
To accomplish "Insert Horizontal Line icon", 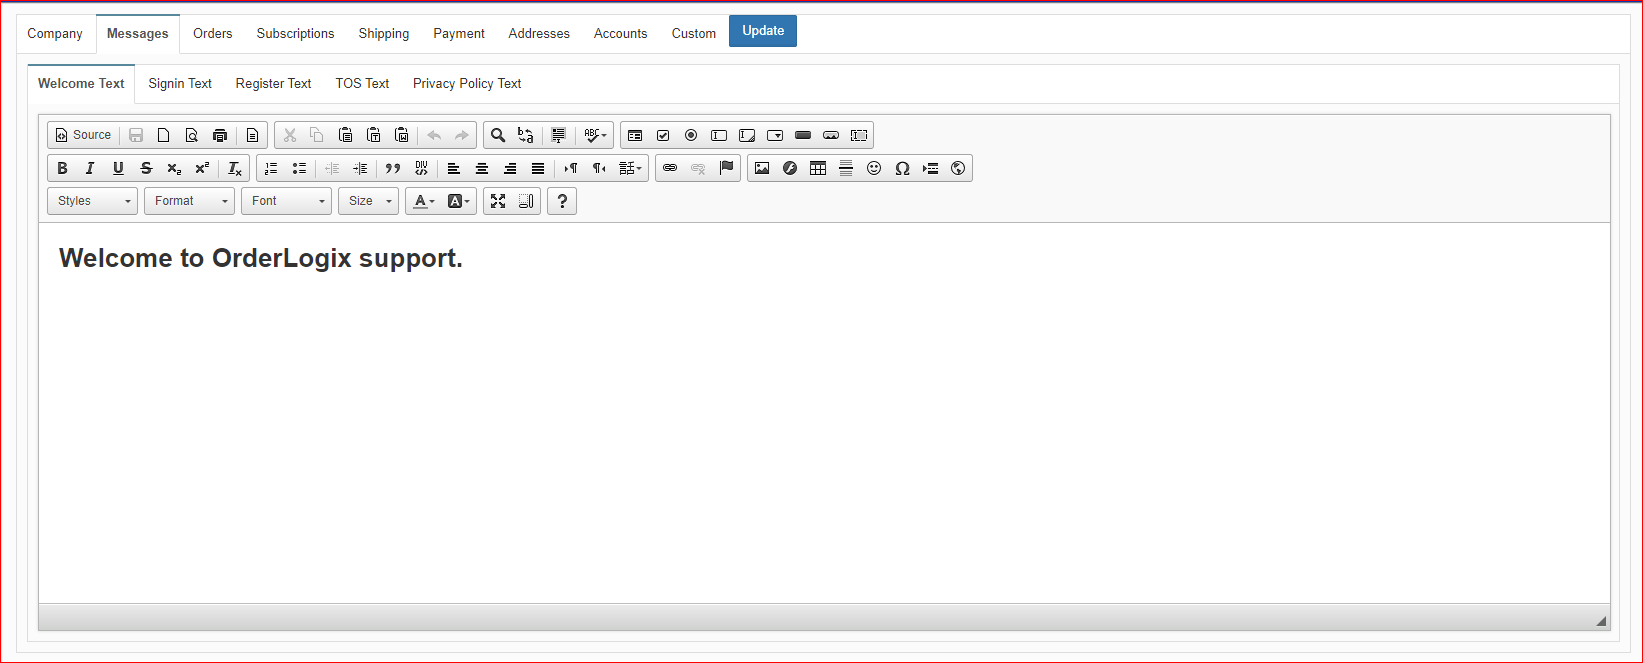I will pos(846,168).
